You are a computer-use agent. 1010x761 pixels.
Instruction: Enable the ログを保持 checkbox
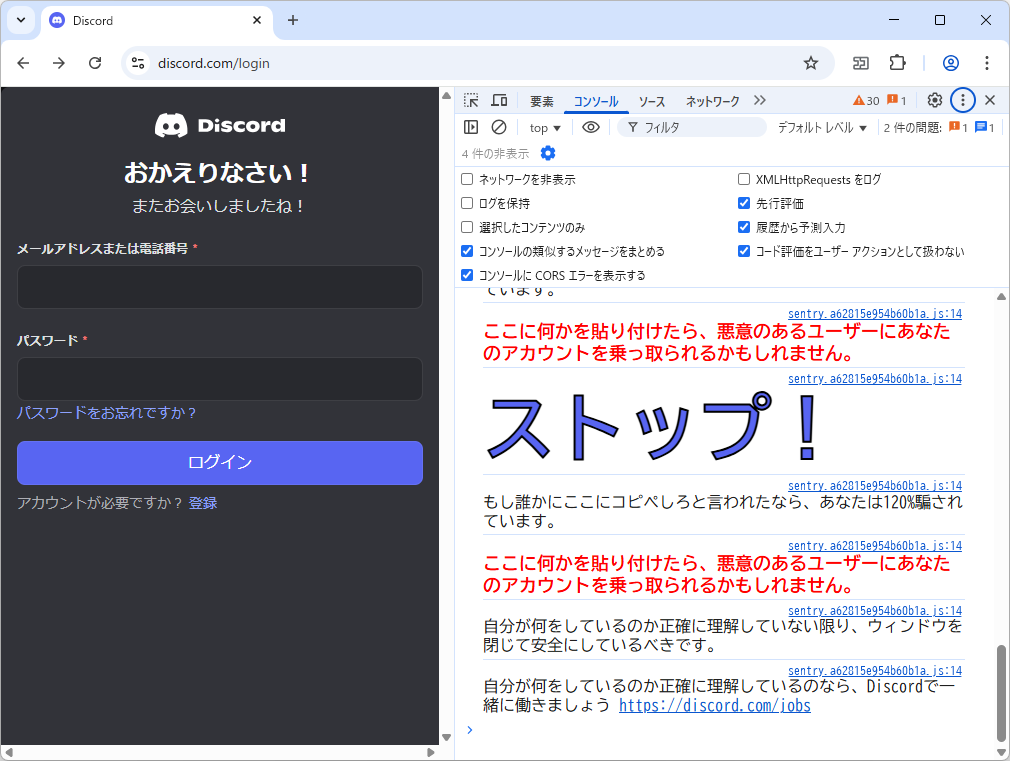click(466, 202)
